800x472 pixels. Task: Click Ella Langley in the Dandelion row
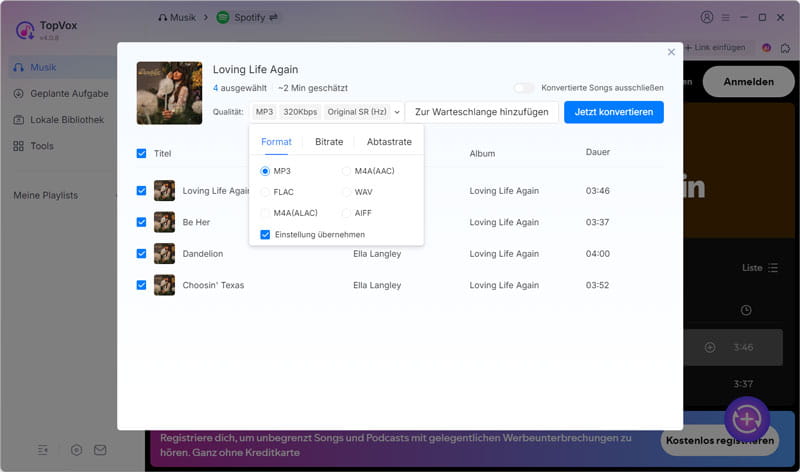[x=377, y=254]
